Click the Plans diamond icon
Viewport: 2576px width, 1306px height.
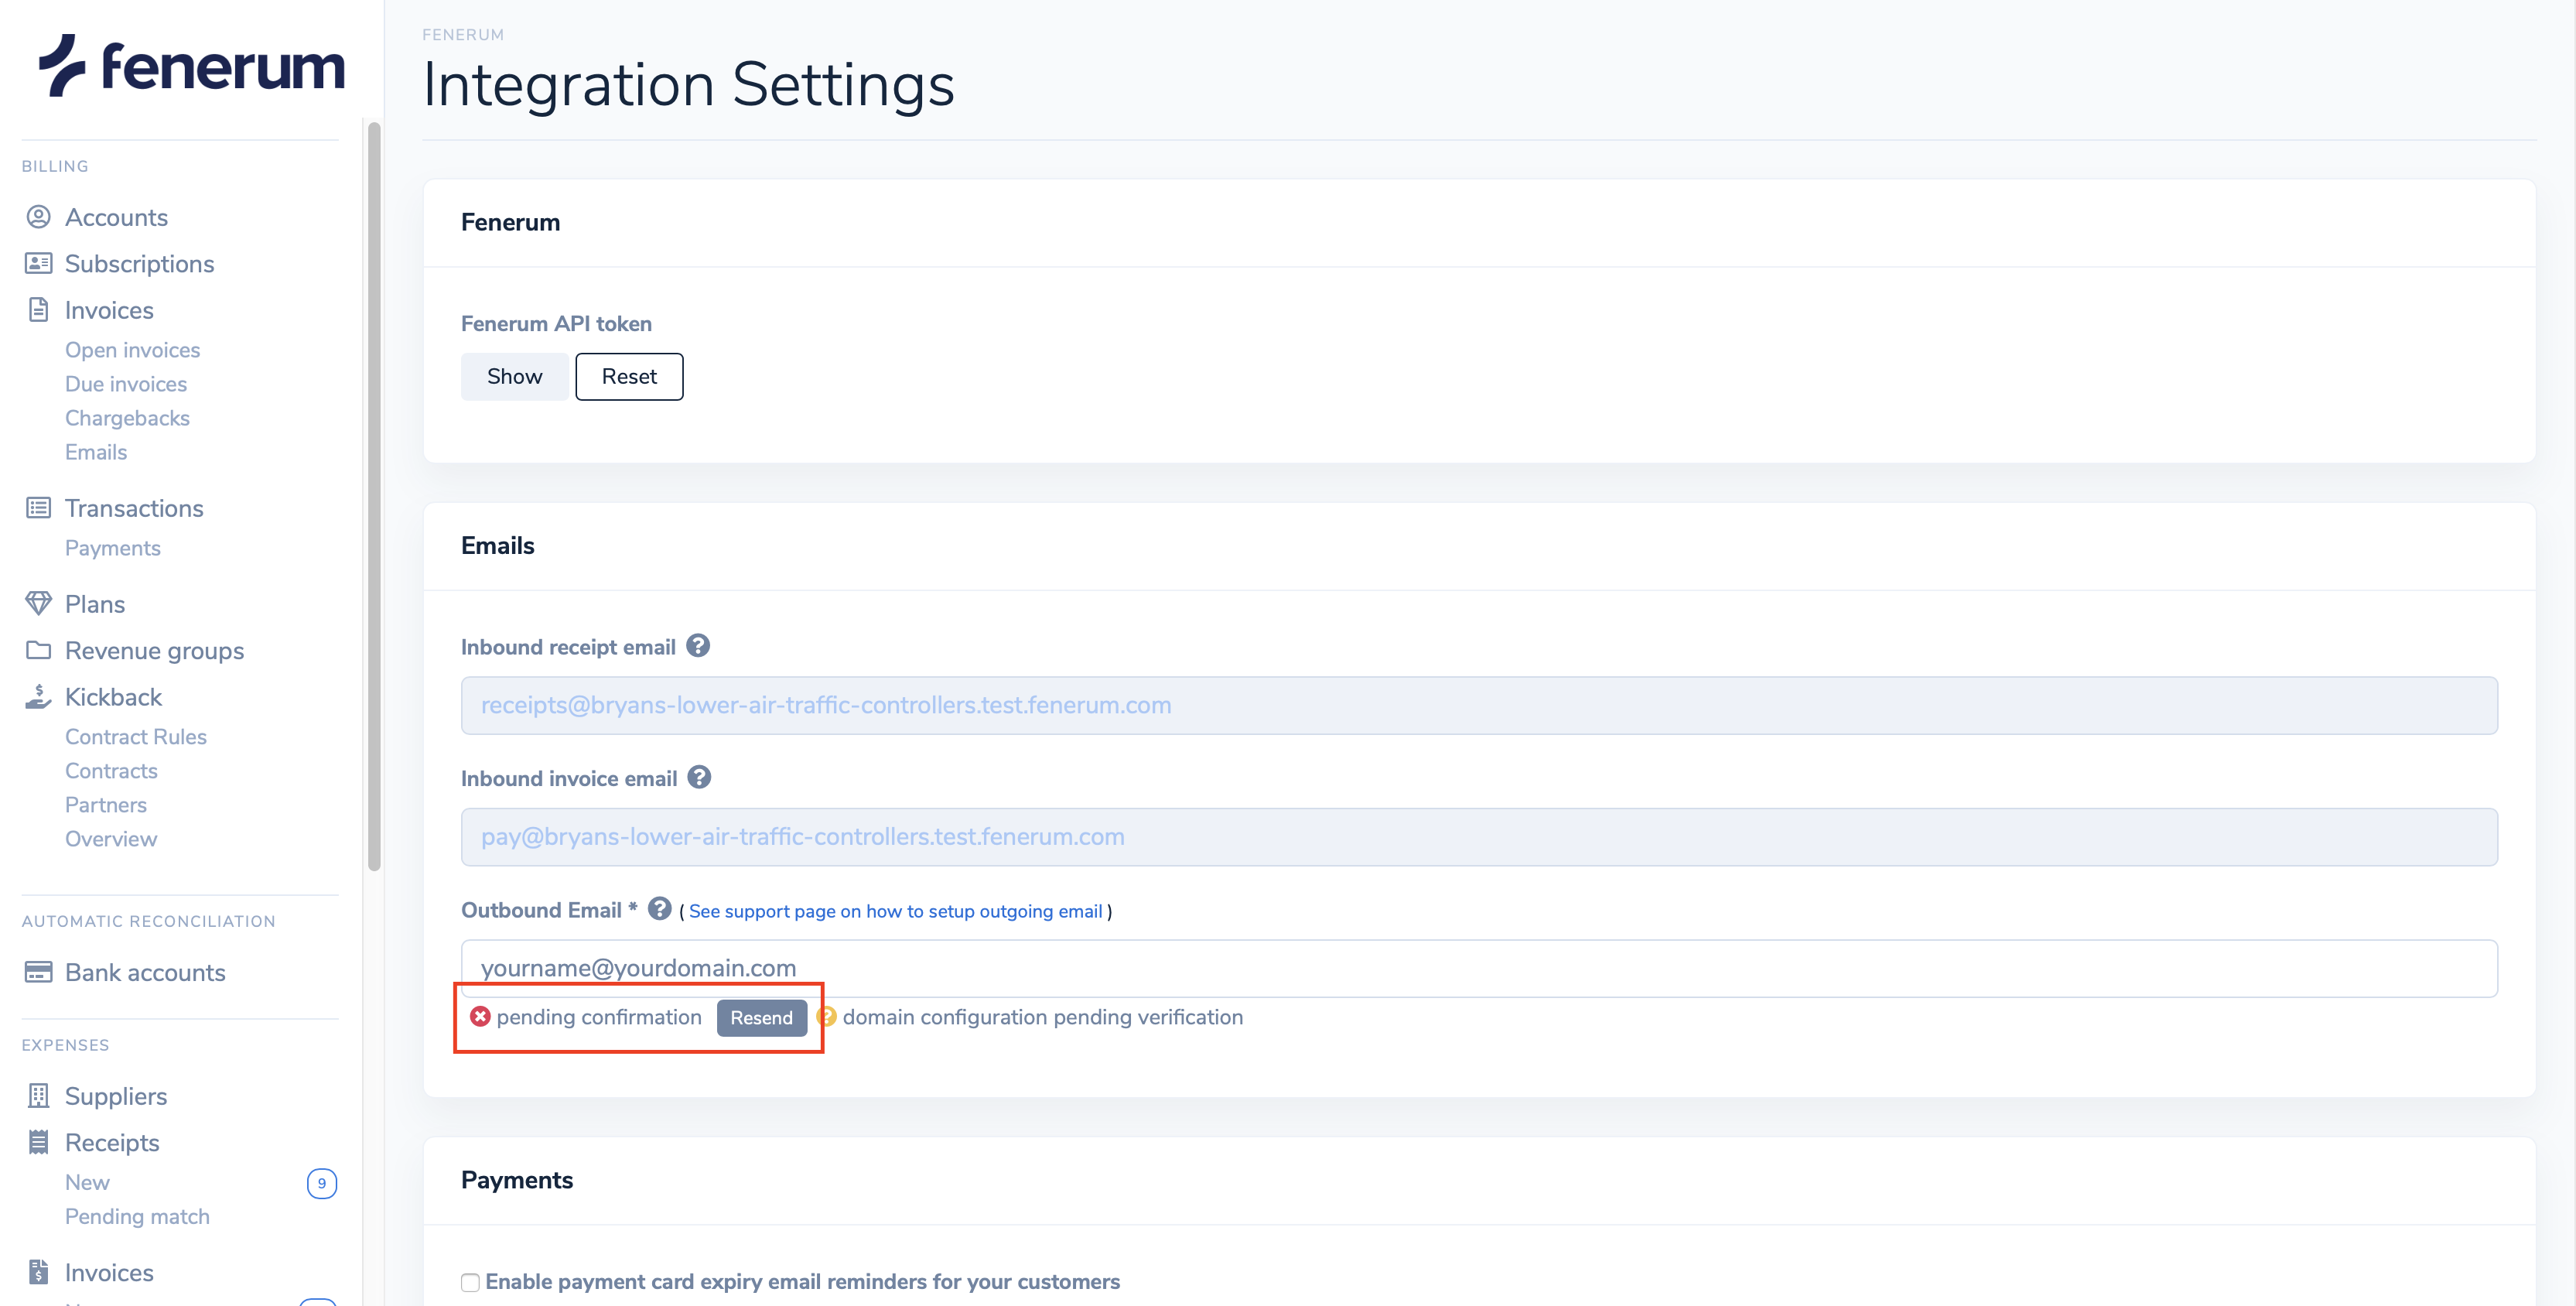pyautogui.click(x=38, y=604)
